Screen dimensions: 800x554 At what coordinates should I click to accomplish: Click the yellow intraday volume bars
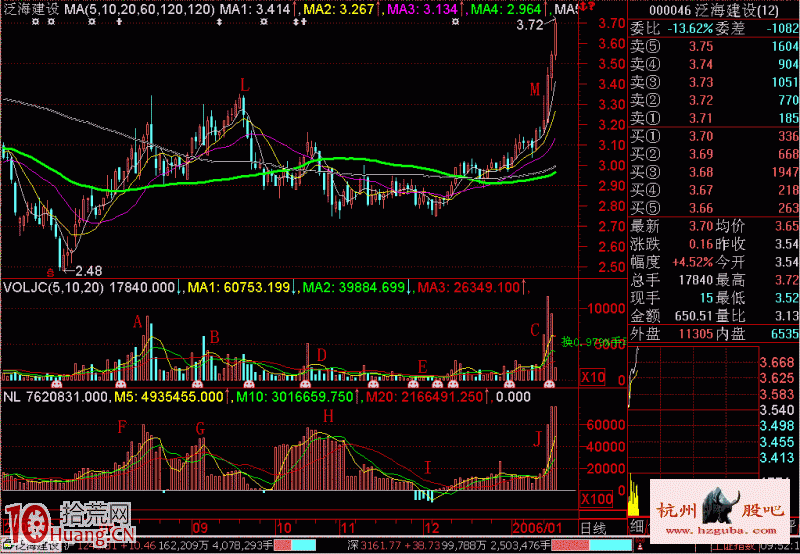634,497
